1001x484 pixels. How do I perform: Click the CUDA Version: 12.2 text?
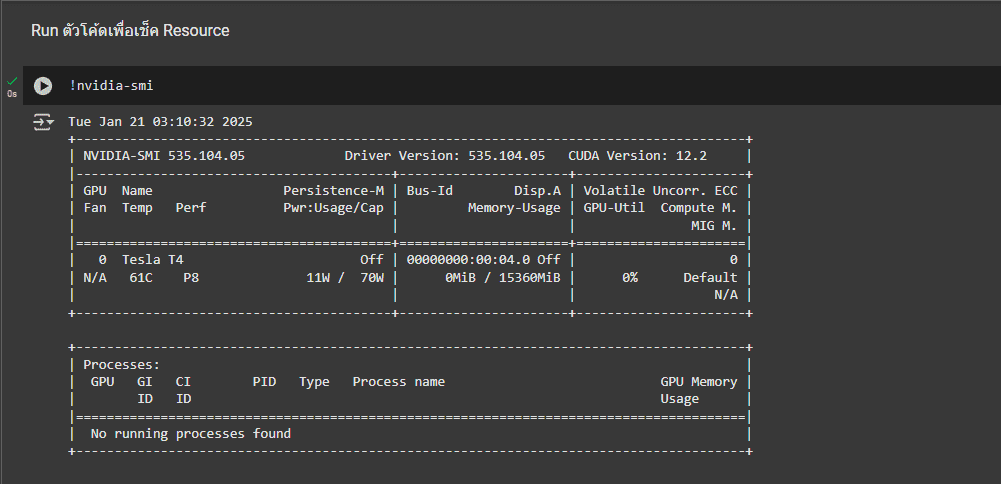click(637, 156)
